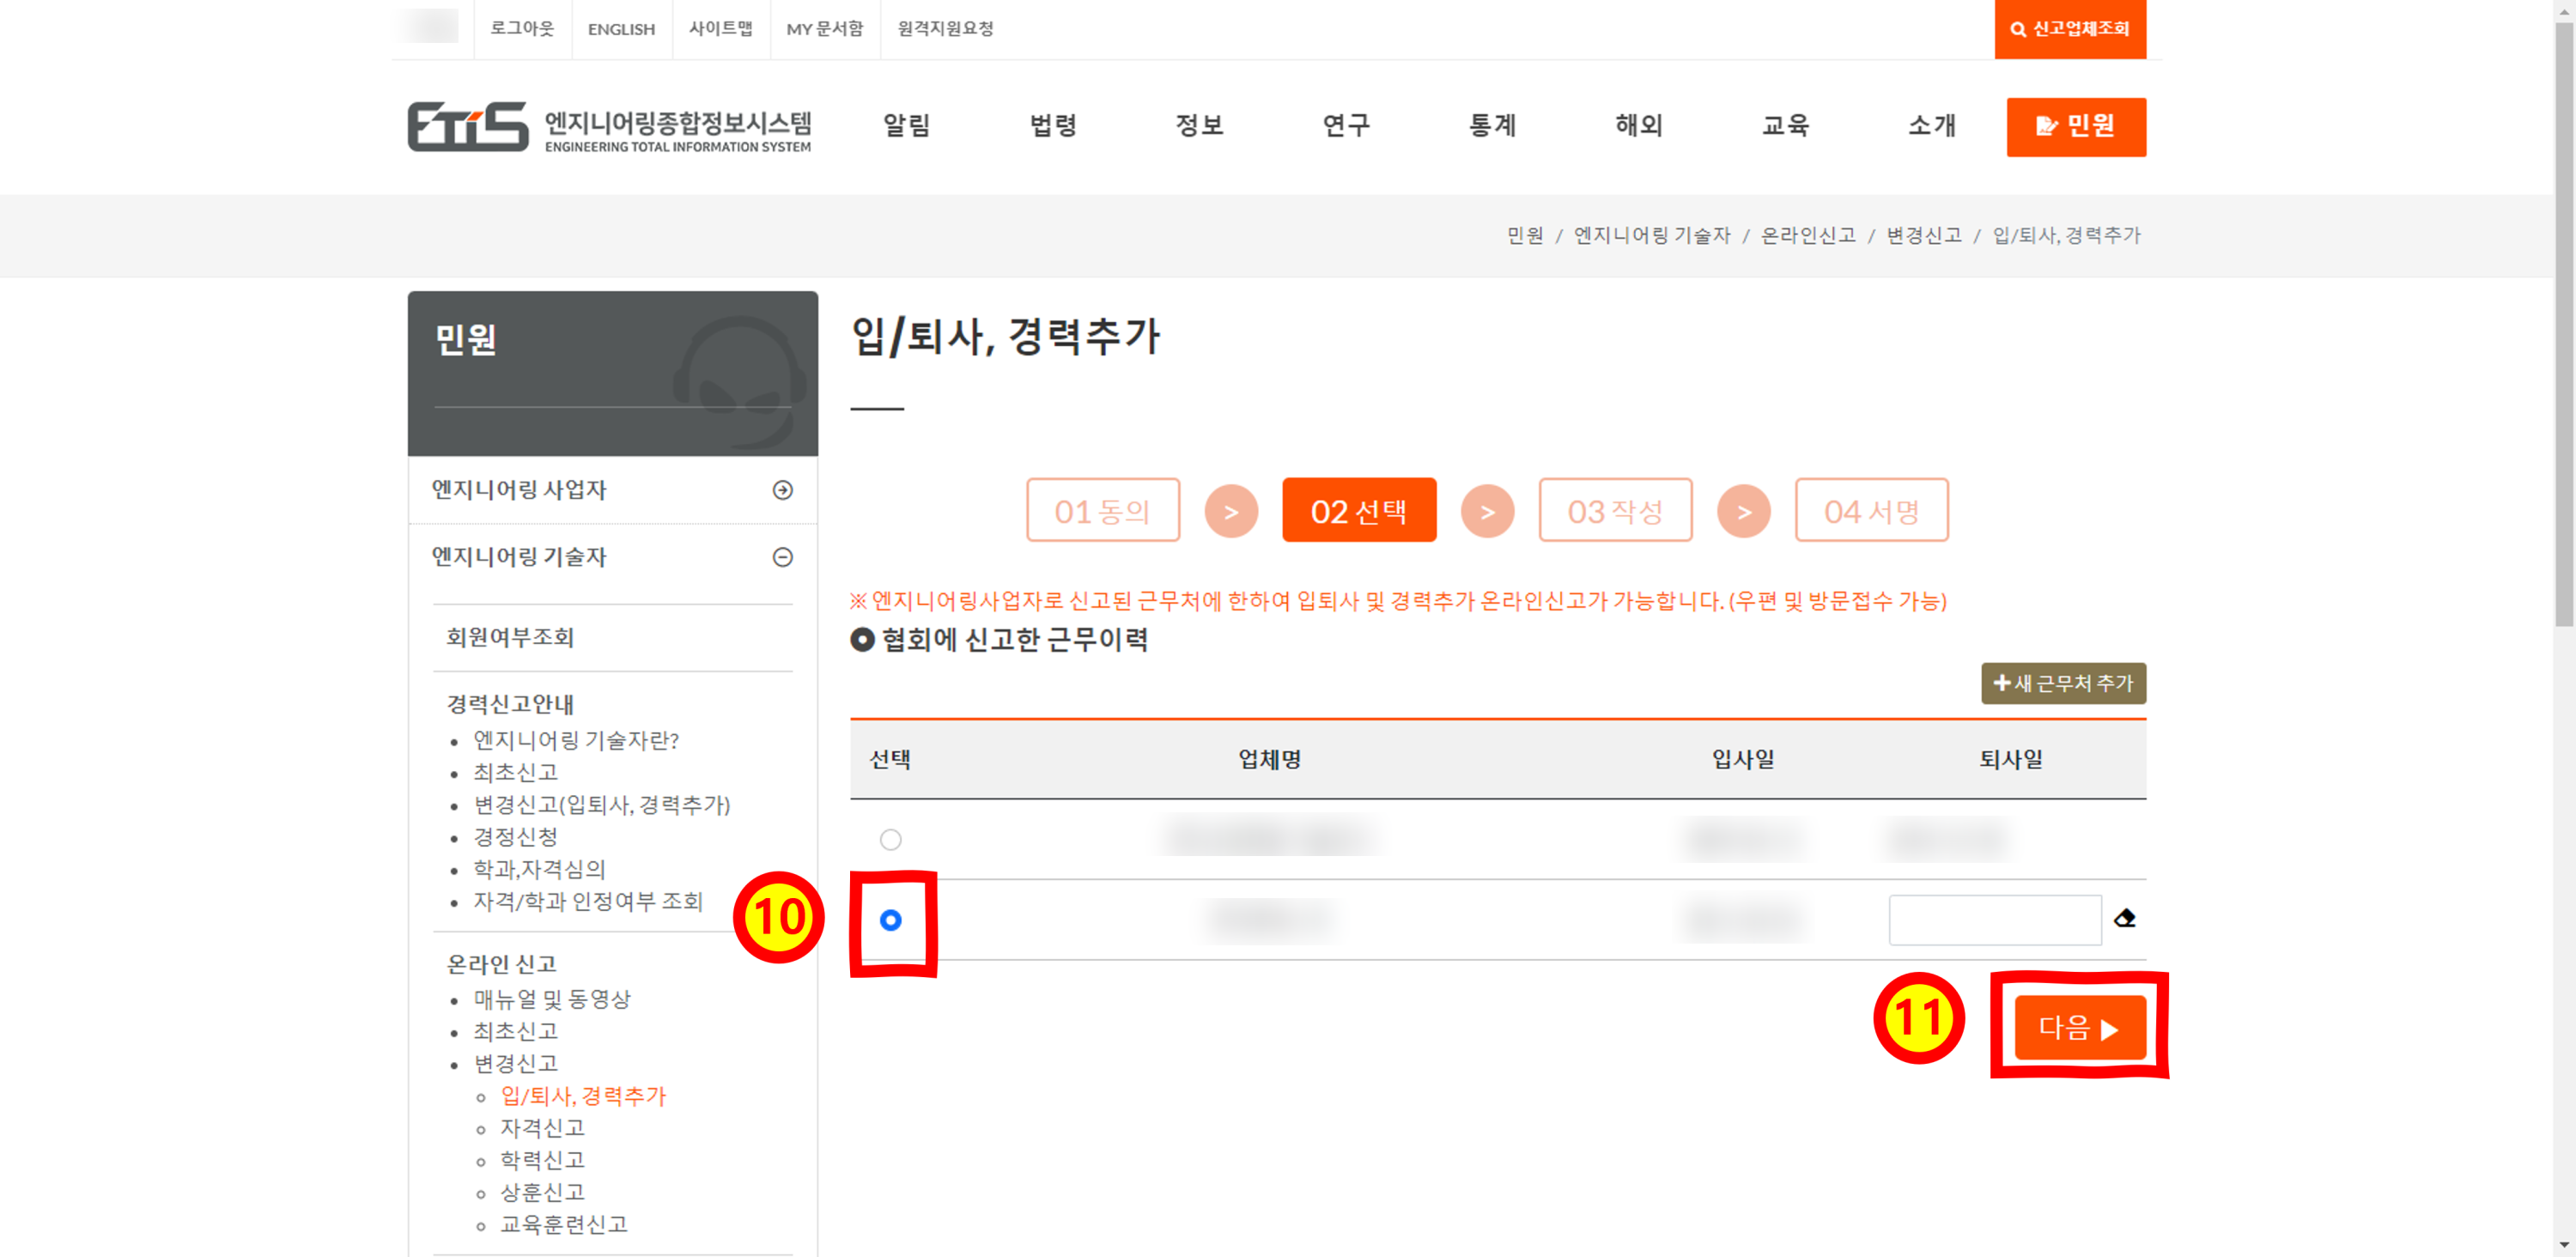2576x1257 pixels.
Task: Select the first workplace radio button
Action: [890, 839]
